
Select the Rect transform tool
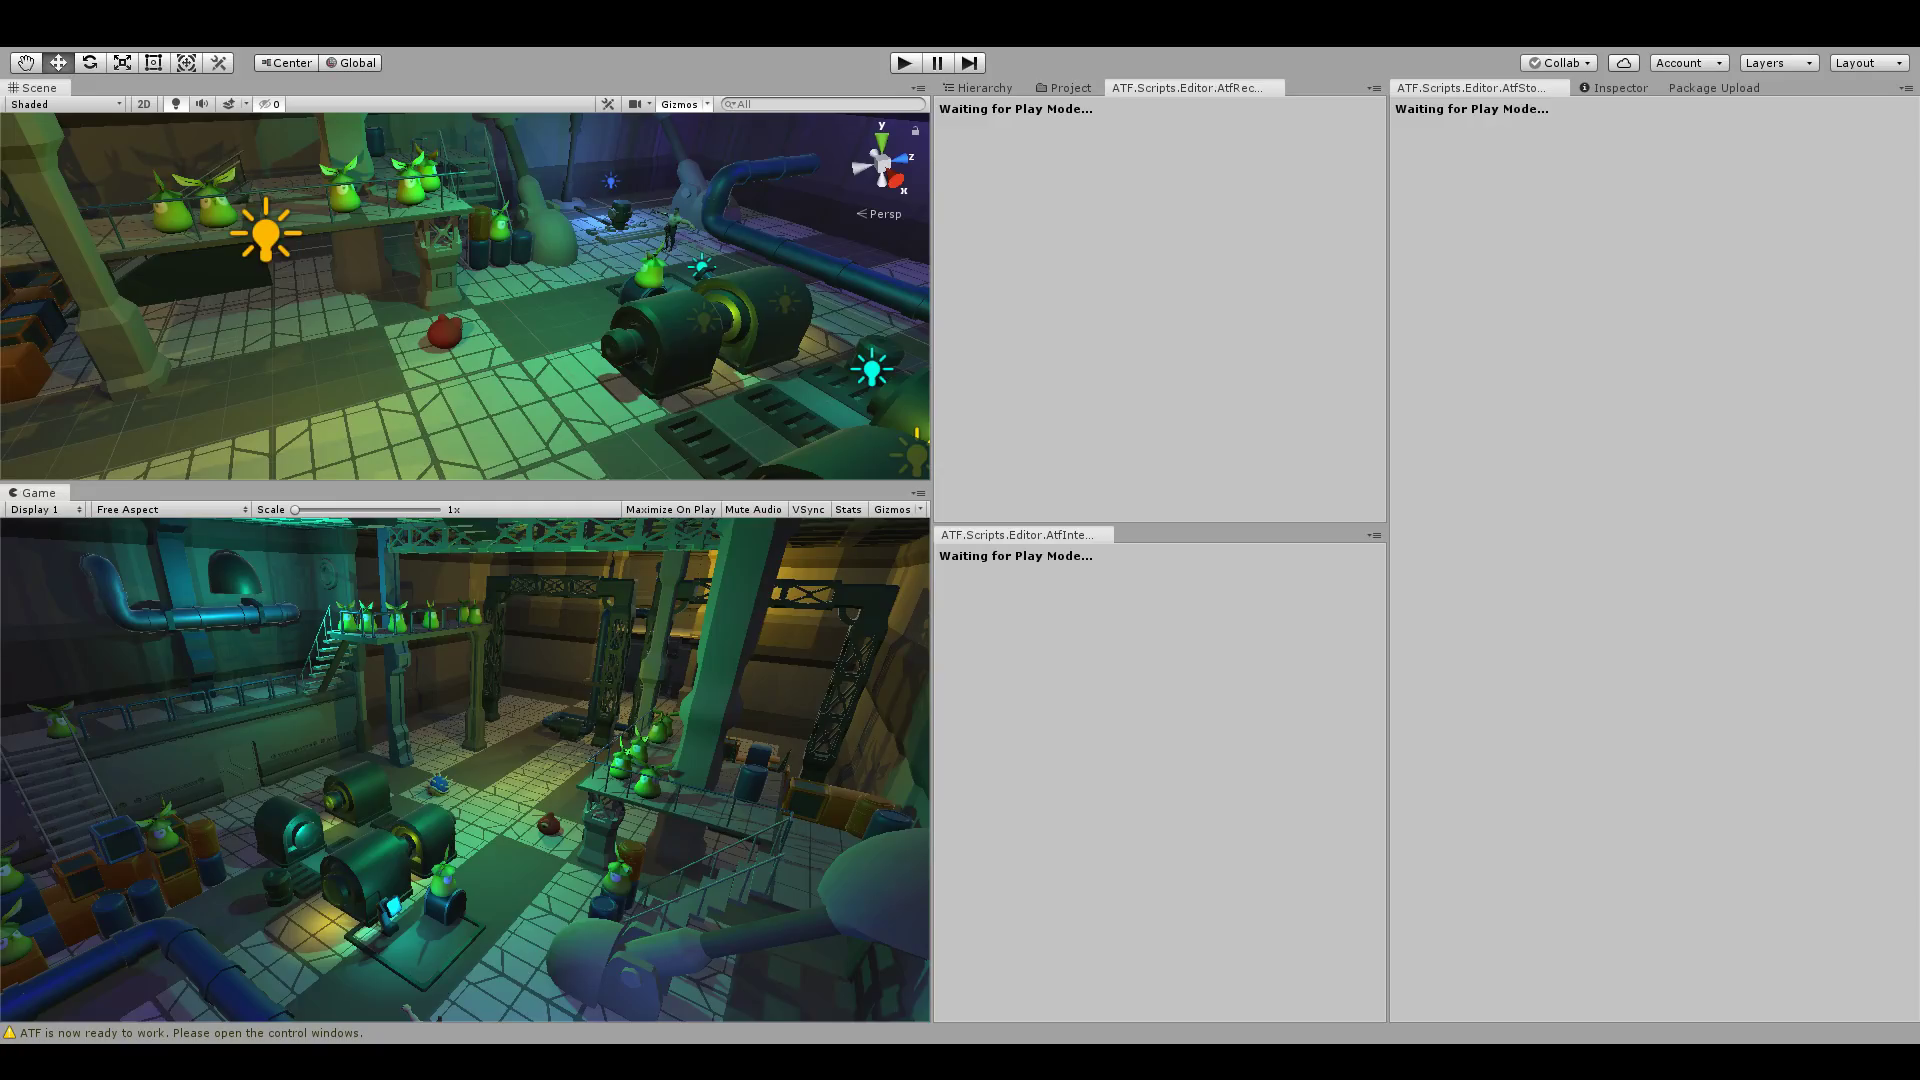click(x=154, y=63)
